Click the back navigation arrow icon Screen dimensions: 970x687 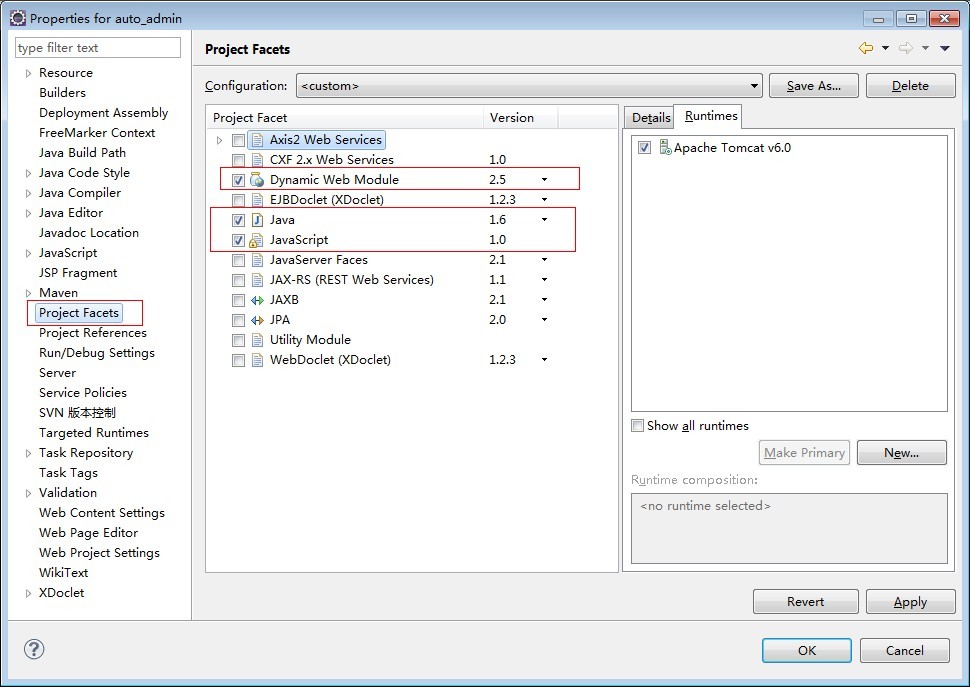click(866, 48)
